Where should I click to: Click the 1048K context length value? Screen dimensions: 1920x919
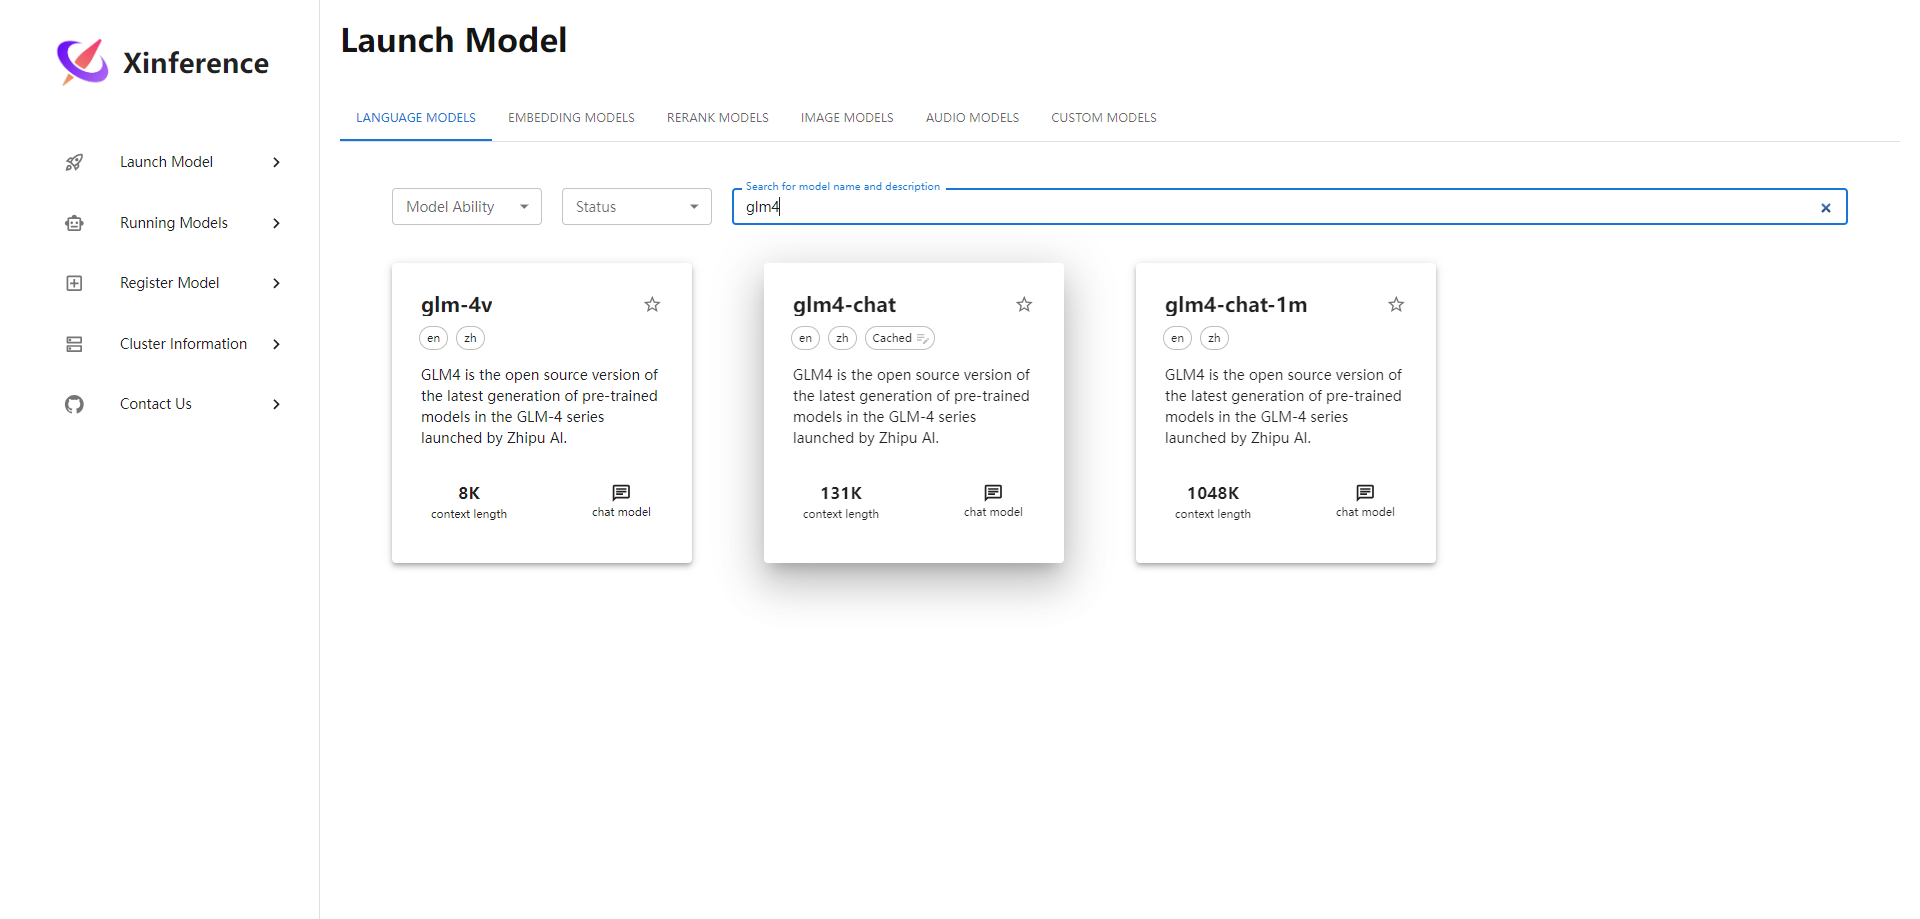(x=1213, y=493)
